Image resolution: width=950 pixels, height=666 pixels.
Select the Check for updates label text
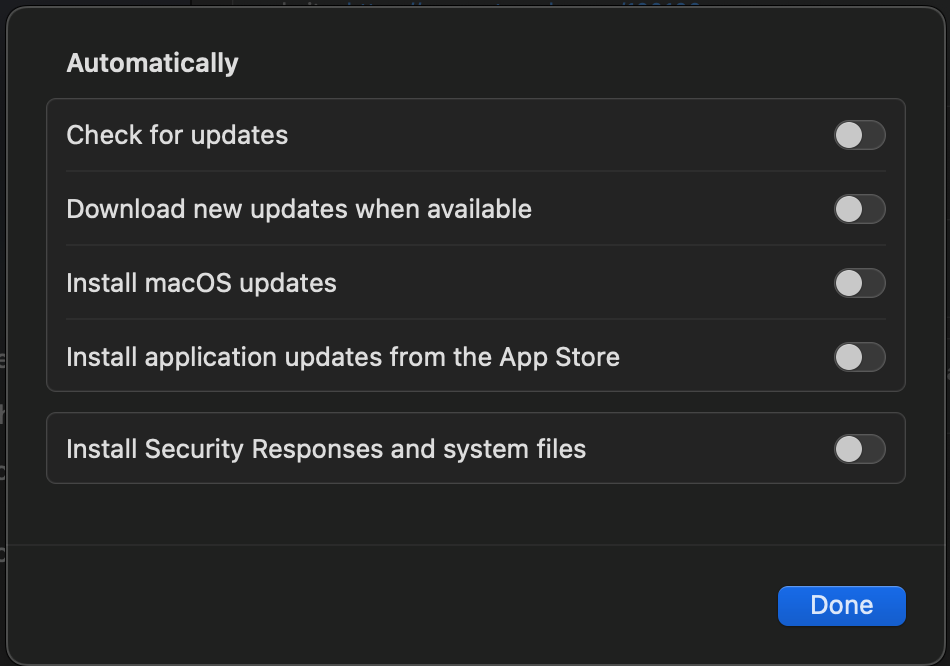pyautogui.click(x=177, y=136)
